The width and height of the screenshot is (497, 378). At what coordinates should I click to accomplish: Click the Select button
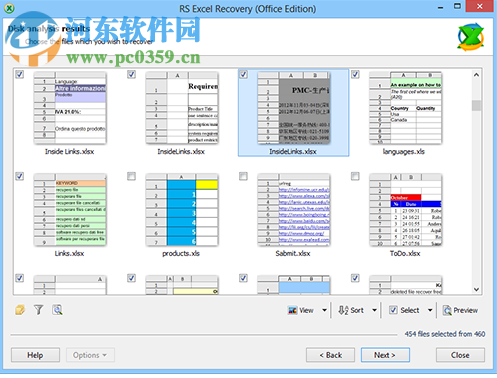[405, 310]
